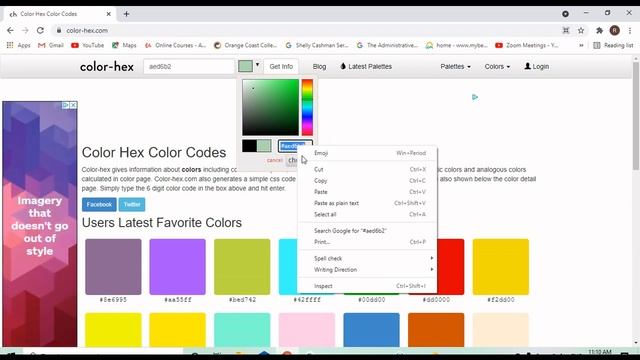Viewport: 640px width, 360px height.
Task: Open the Blog page
Action: (319, 67)
